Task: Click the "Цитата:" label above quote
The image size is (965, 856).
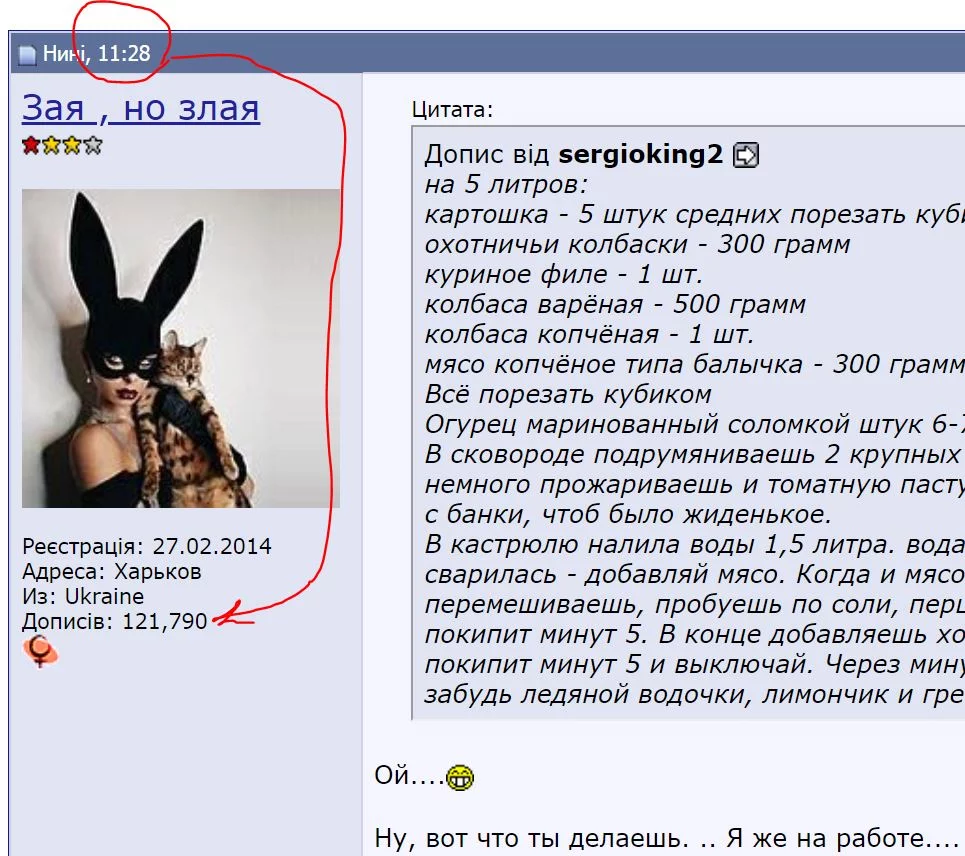Action: 452,110
